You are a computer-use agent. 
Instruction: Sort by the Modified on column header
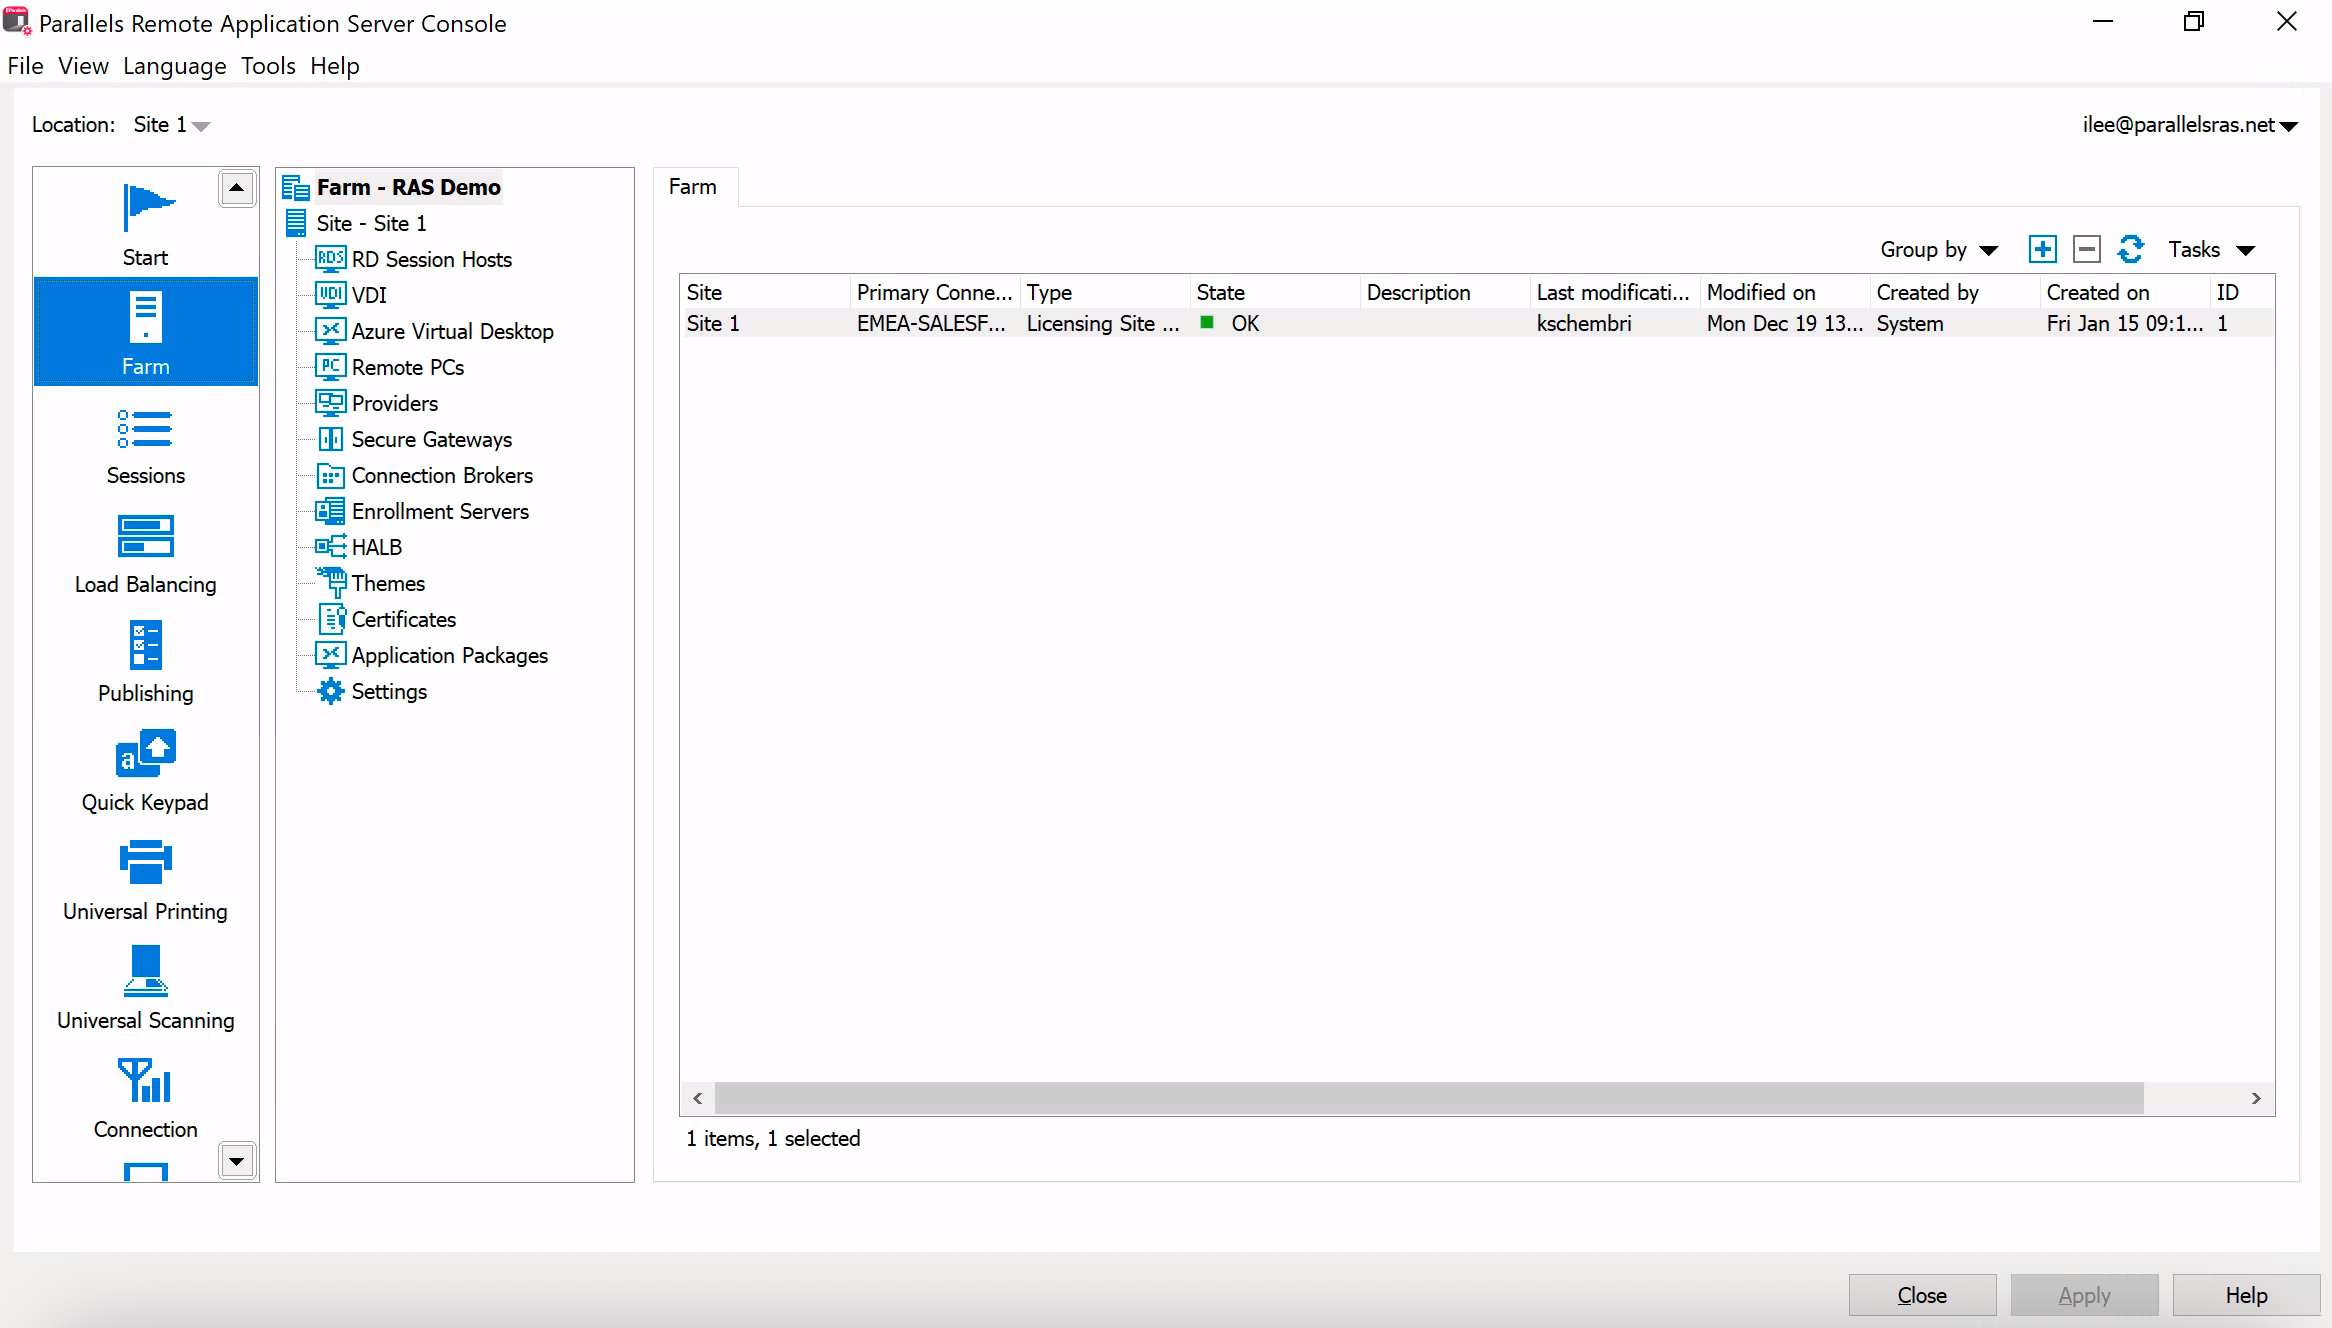point(1785,292)
